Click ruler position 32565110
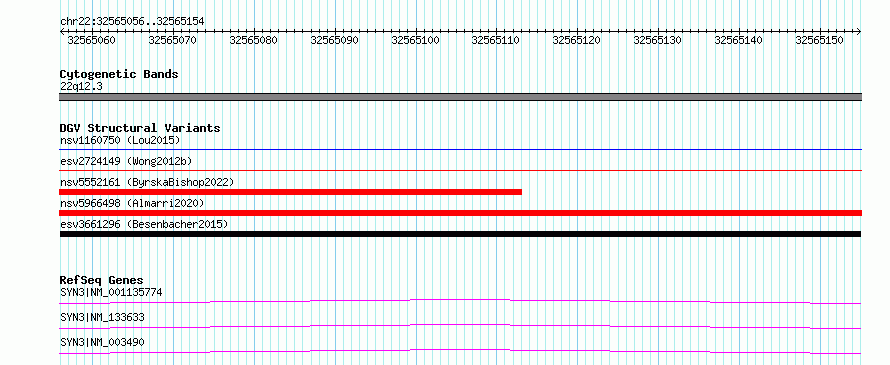Viewport: 890px width, 365px height. (496, 40)
